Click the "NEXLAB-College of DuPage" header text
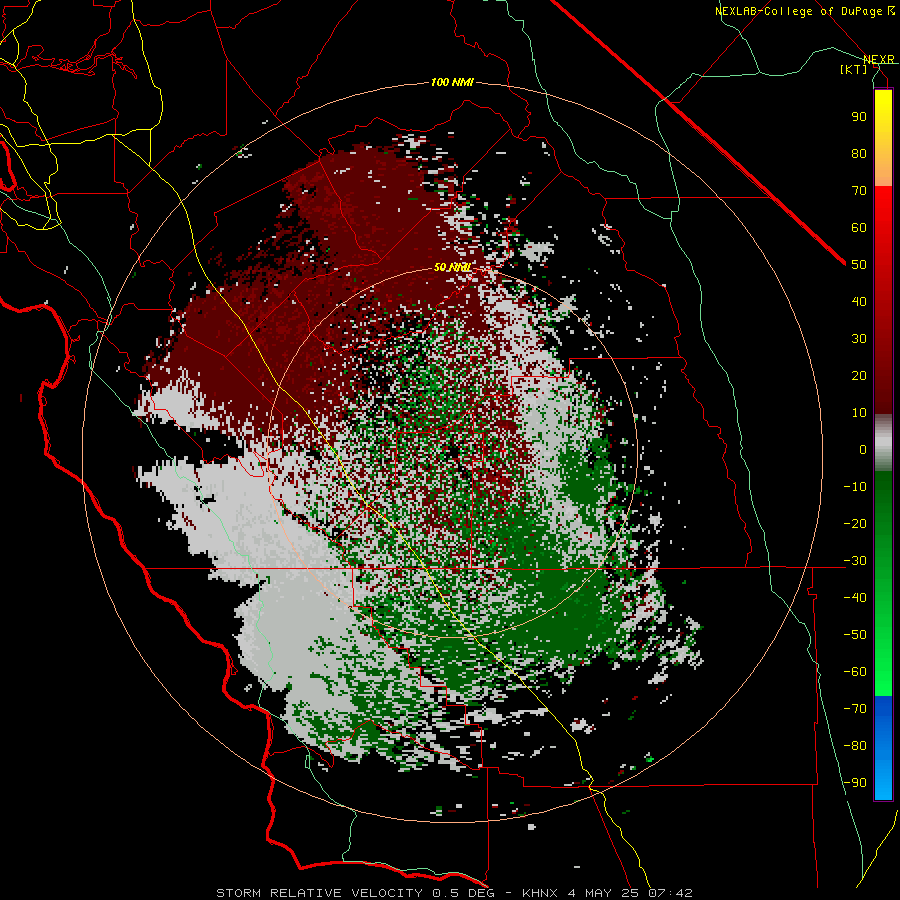This screenshot has height=900, width=900. [x=798, y=11]
